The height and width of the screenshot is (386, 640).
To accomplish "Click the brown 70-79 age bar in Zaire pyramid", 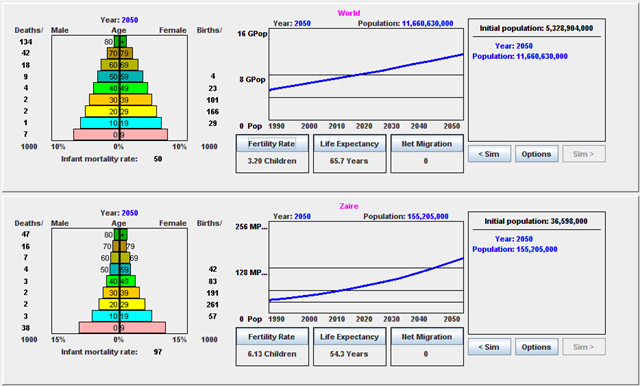I will coord(120,246).
